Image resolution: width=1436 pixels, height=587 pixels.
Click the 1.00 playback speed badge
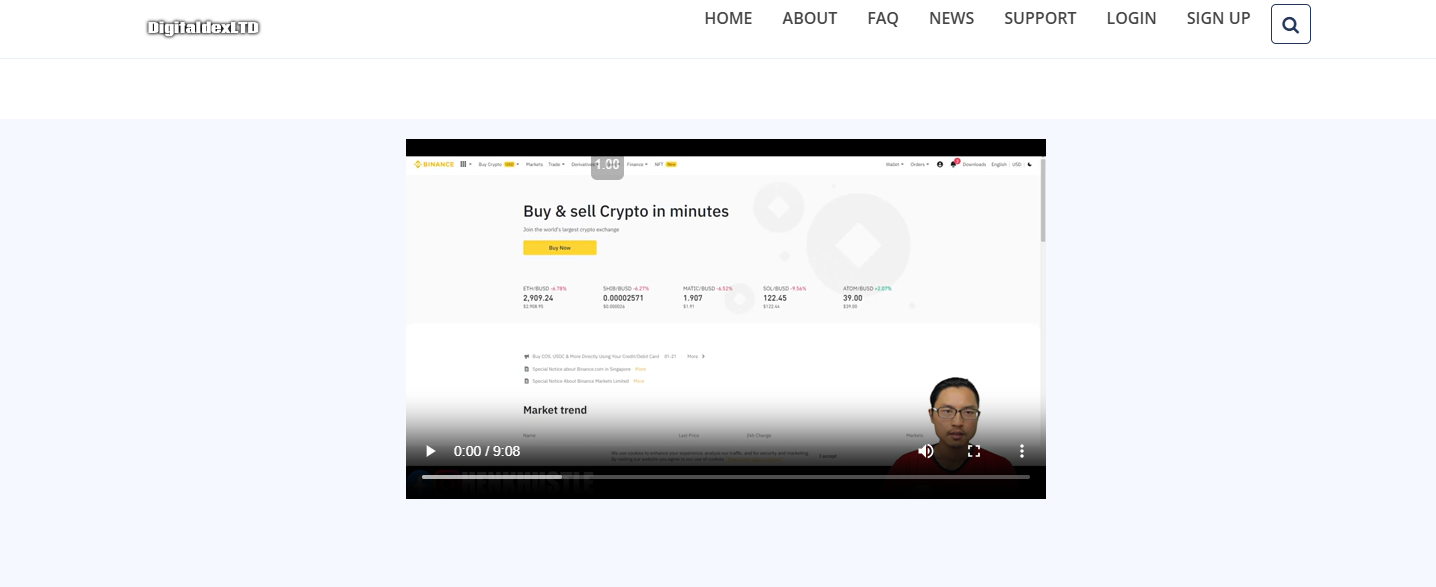coord(607,164)
